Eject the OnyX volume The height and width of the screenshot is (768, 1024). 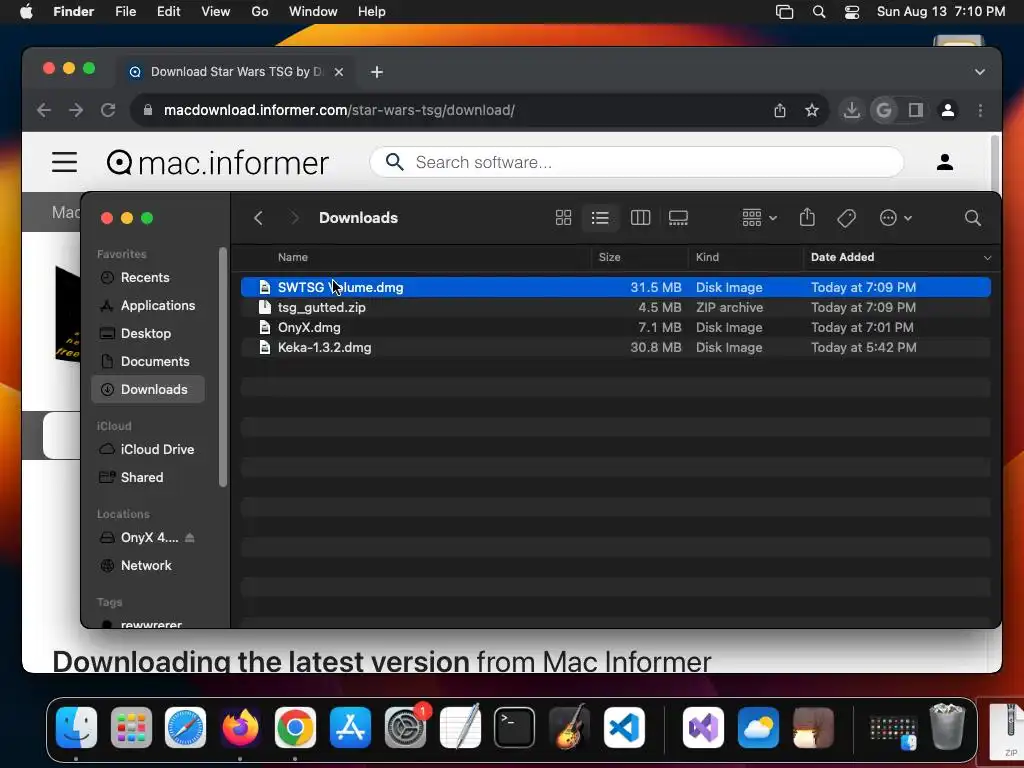click(x=189, y=537)
